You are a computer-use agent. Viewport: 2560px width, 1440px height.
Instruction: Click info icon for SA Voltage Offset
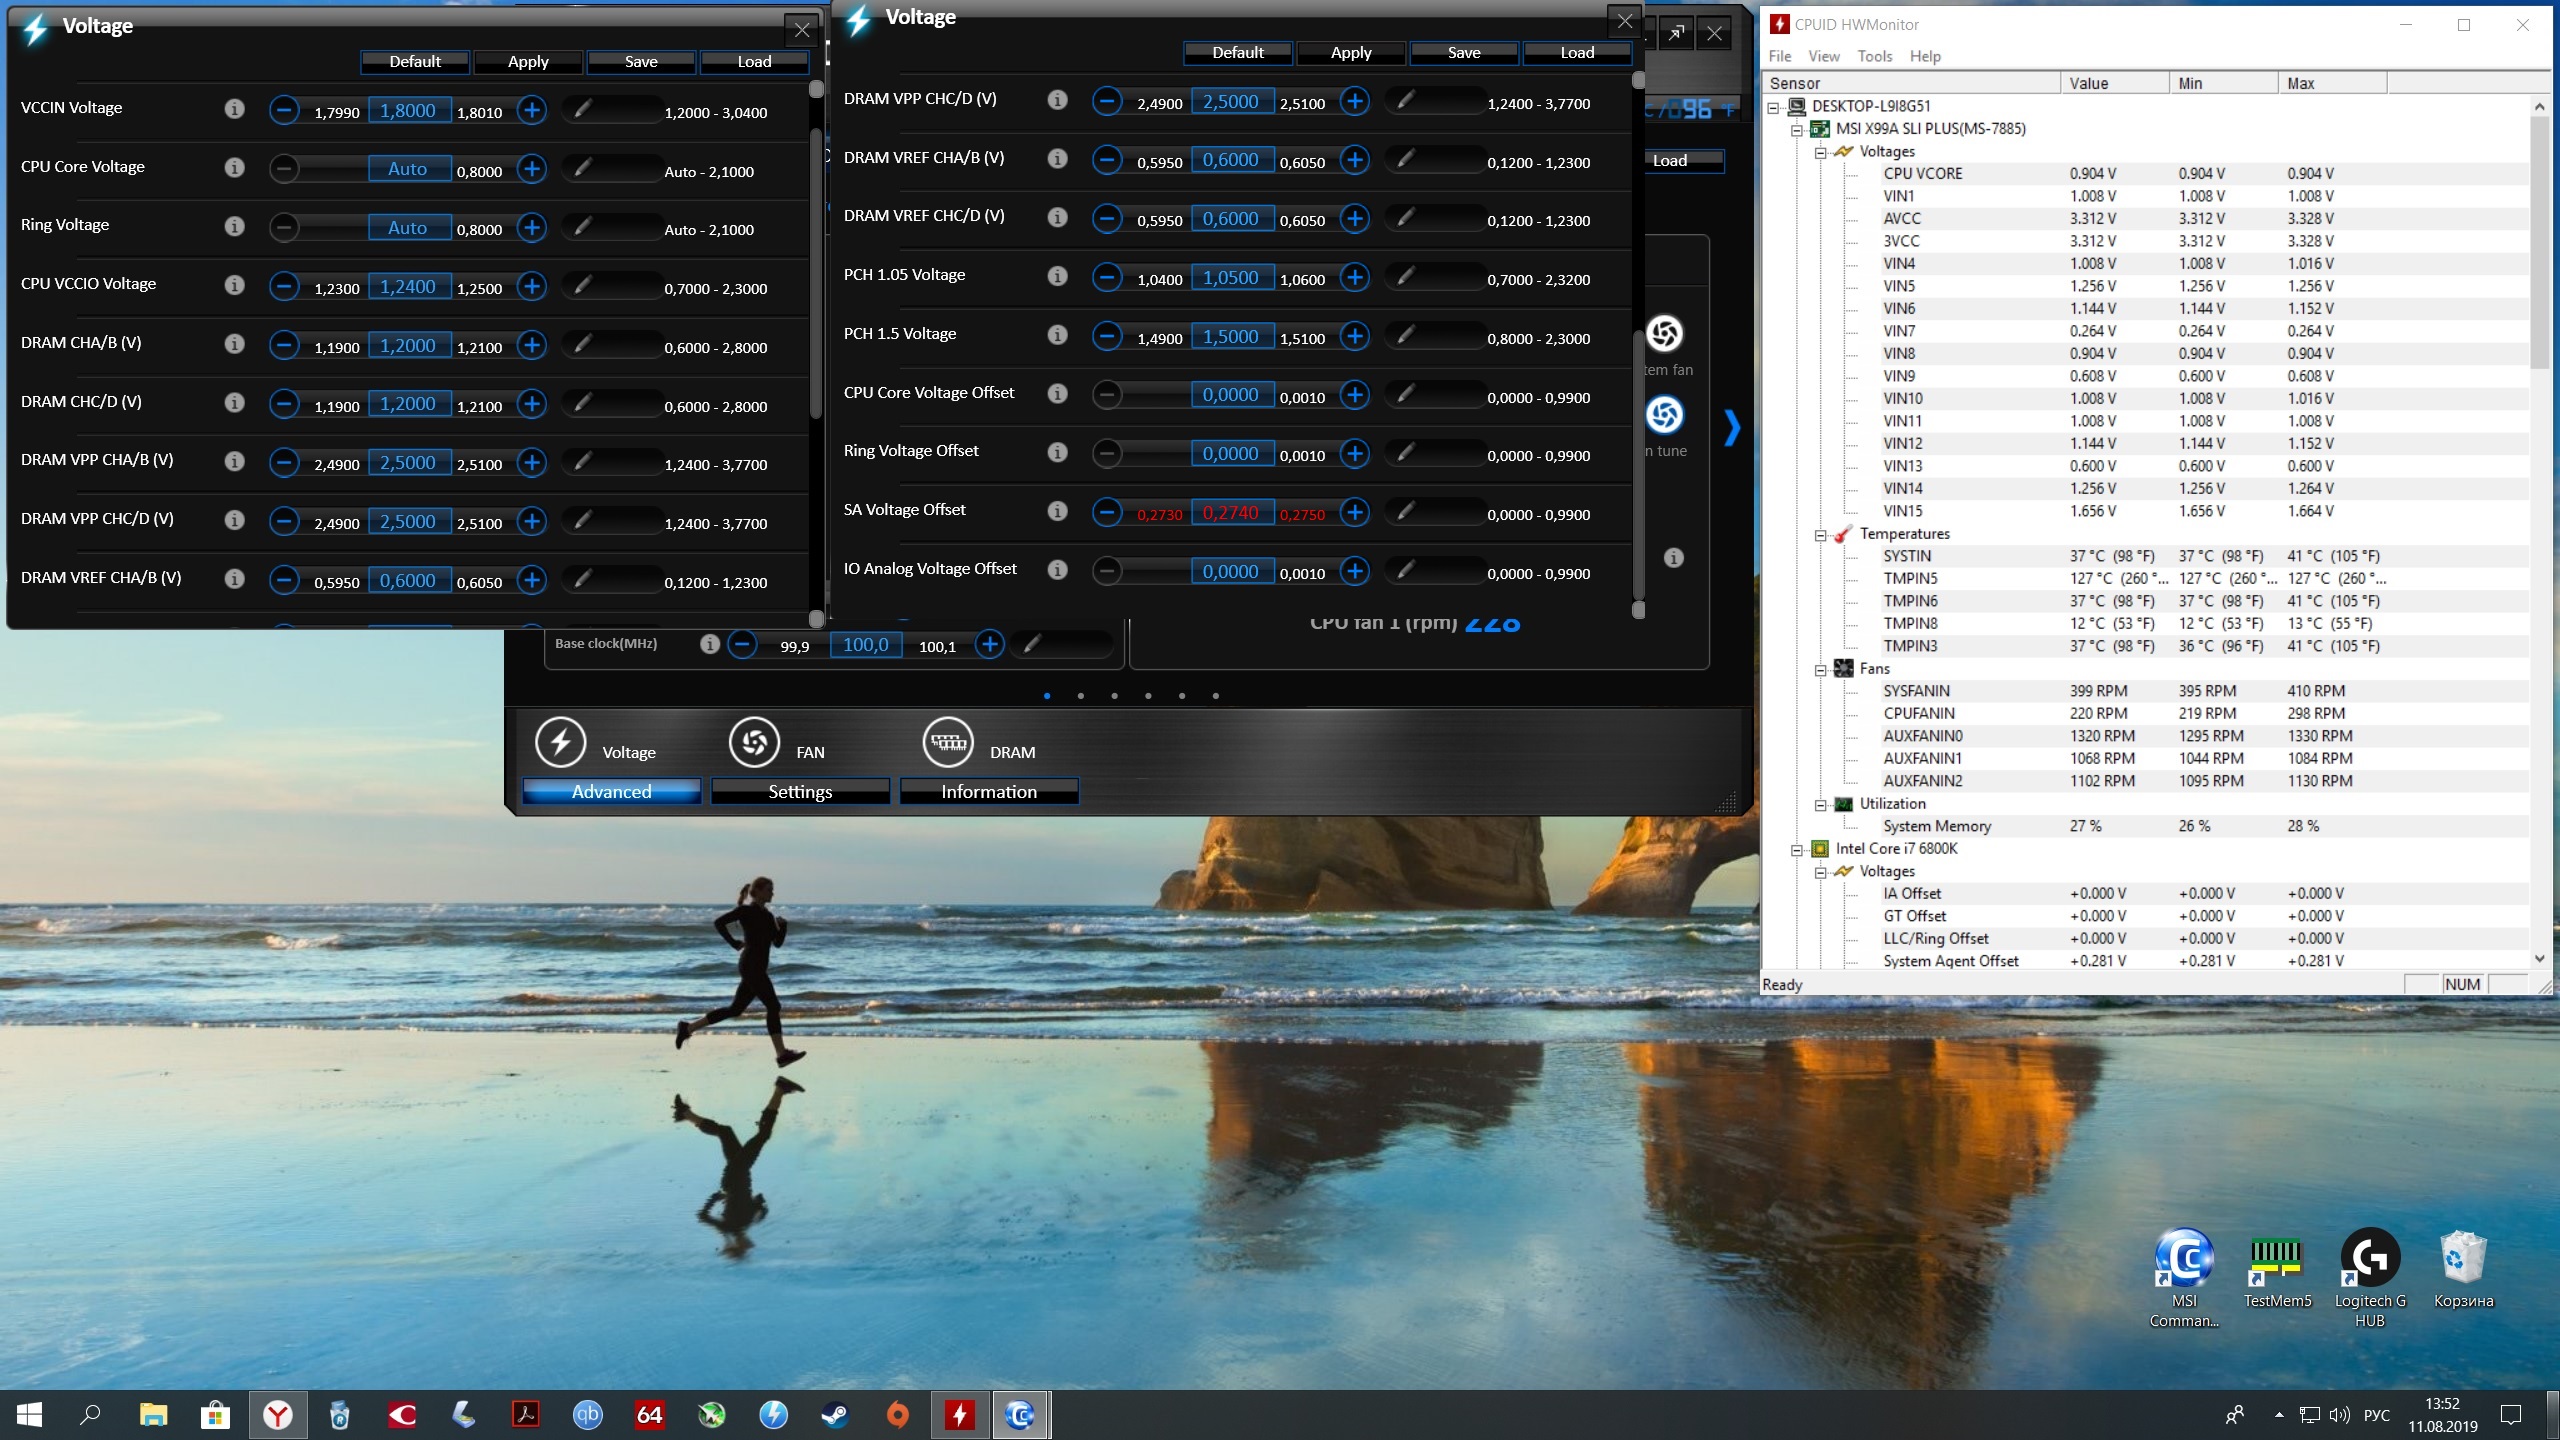point(1057,511)
